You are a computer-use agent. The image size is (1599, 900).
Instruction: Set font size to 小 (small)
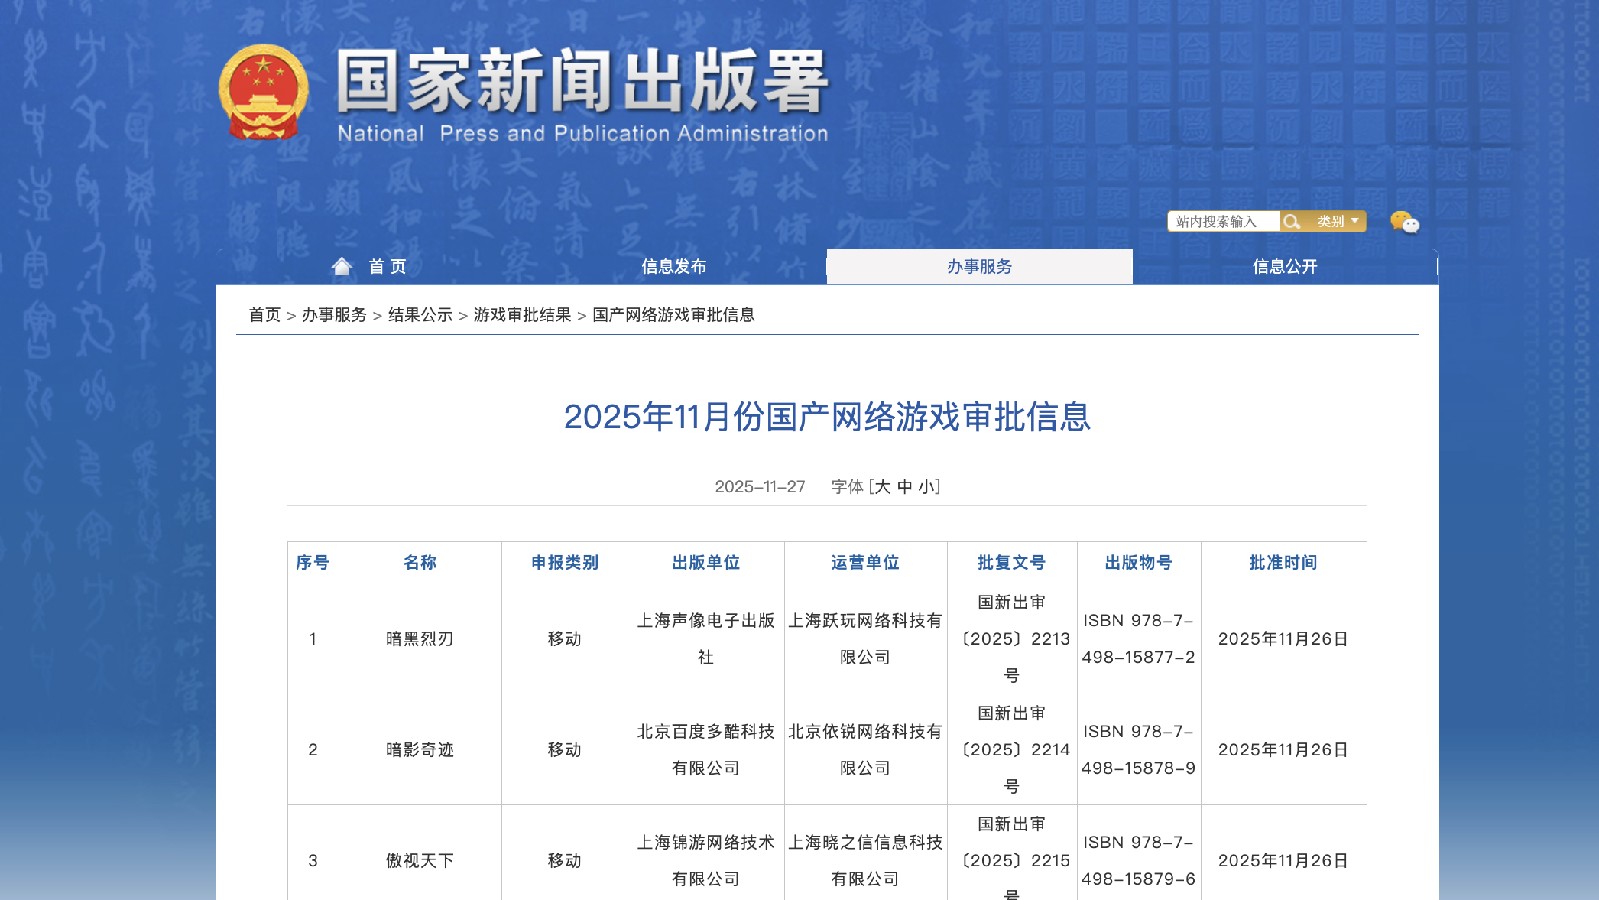926,486
